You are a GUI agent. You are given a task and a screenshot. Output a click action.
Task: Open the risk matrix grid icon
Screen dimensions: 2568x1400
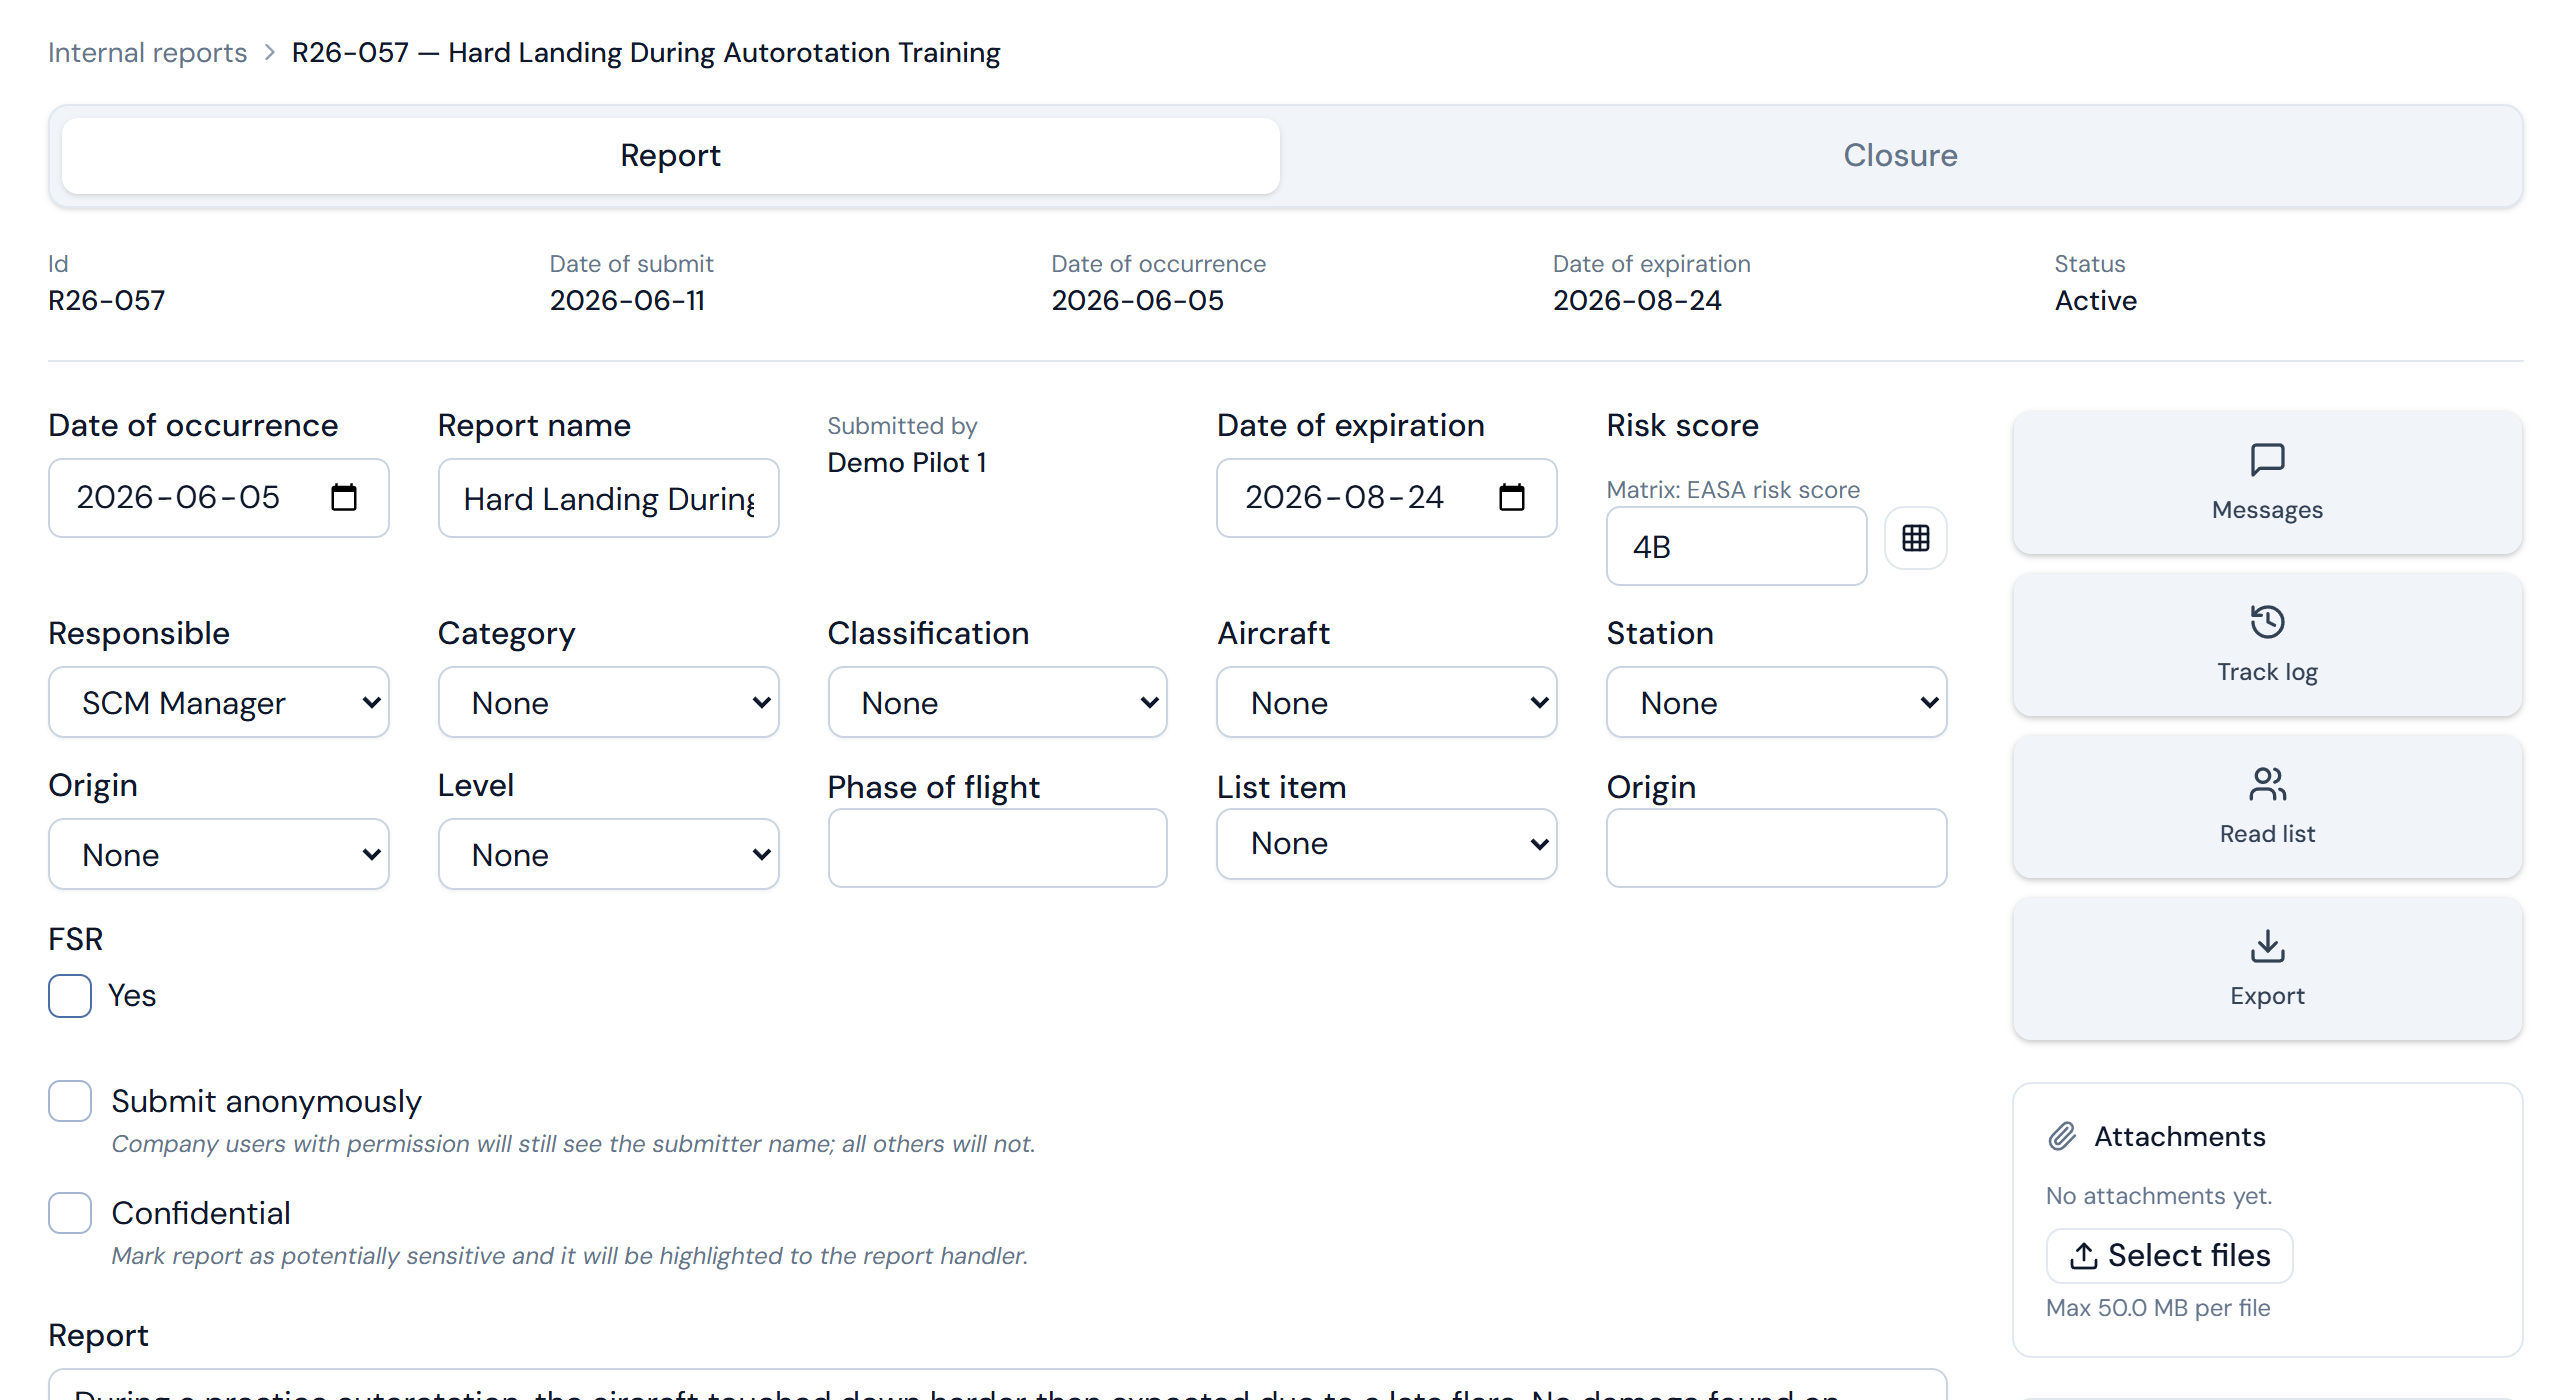tap(1915, 538)
